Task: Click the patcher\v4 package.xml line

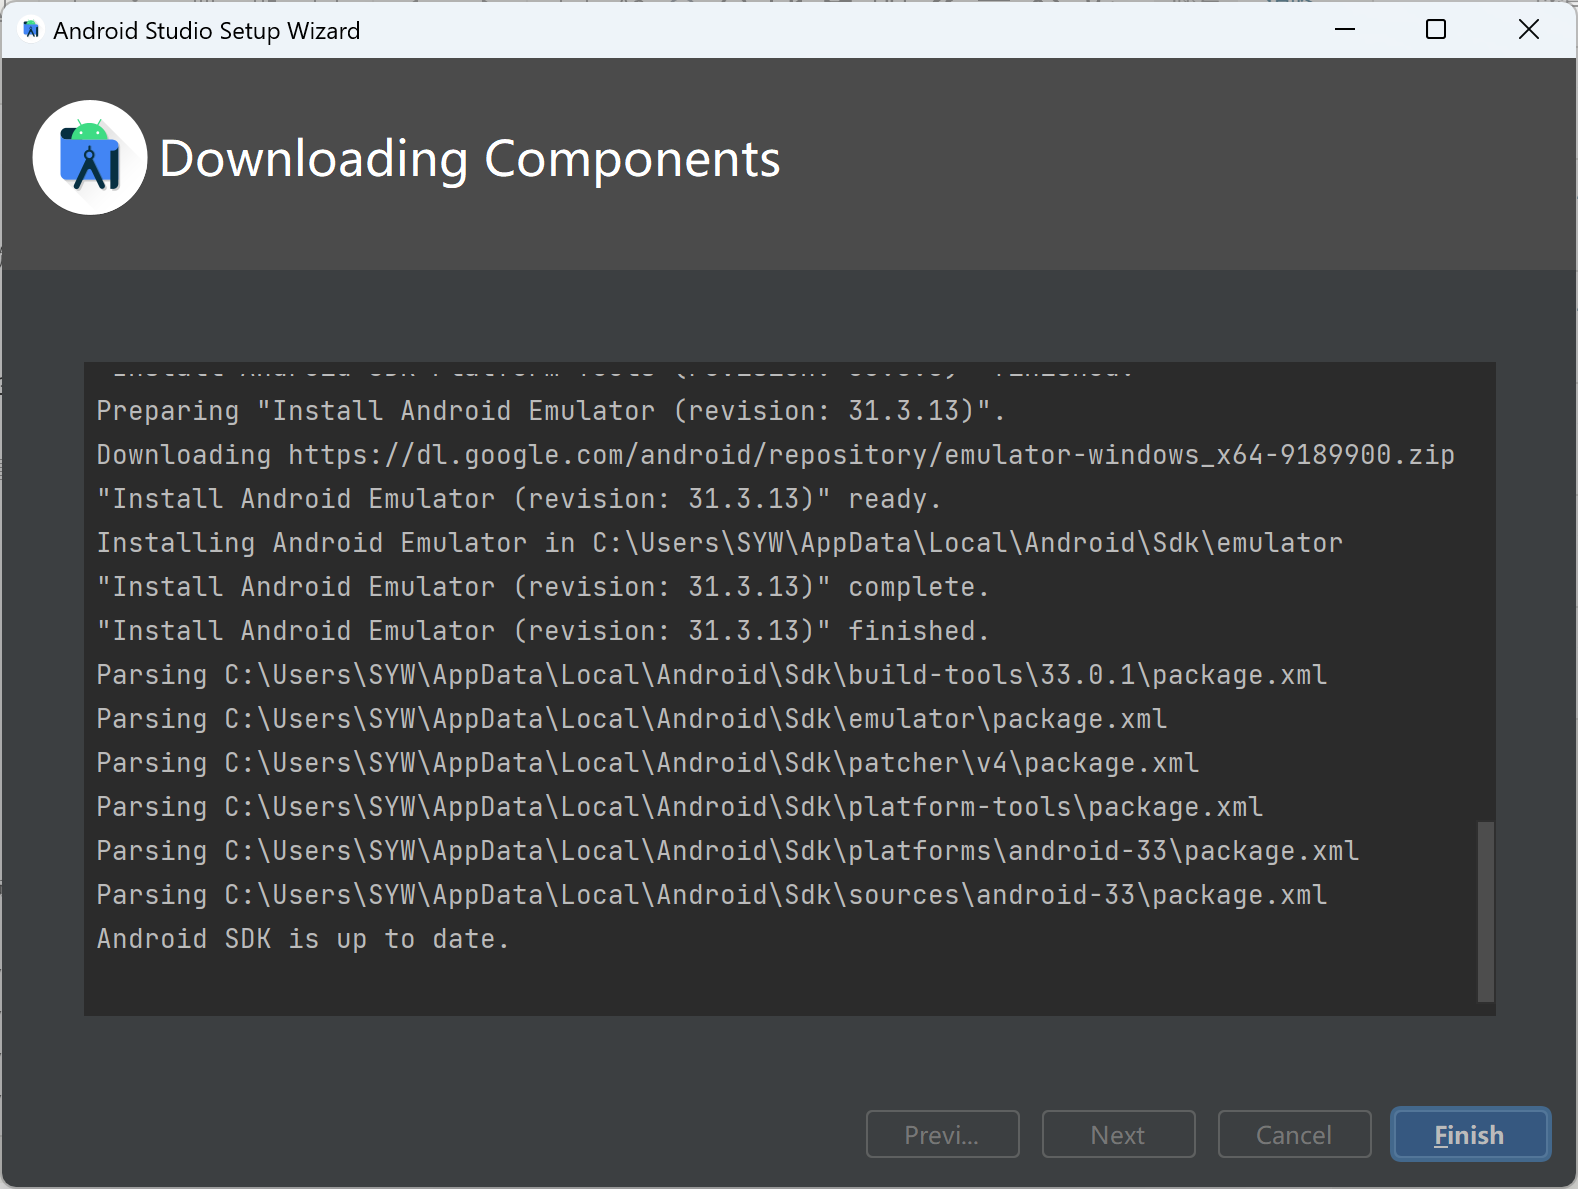Action: (x=648, y=763)
